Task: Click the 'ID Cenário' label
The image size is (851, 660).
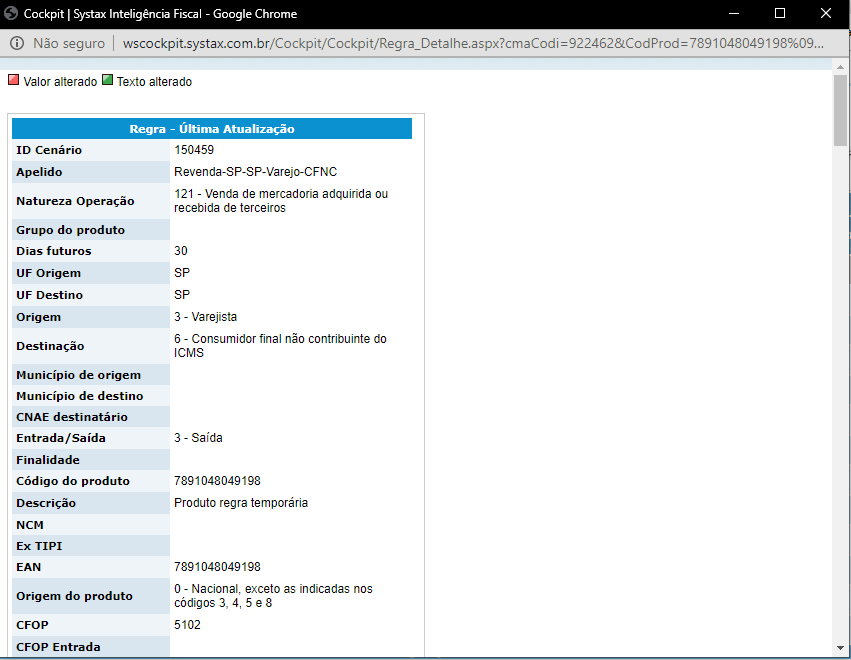Action: 49,150
